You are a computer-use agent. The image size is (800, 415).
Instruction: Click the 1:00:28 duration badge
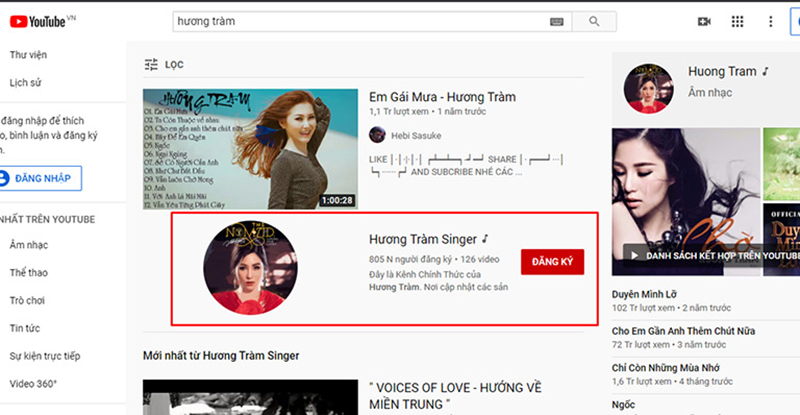[337, 201]
